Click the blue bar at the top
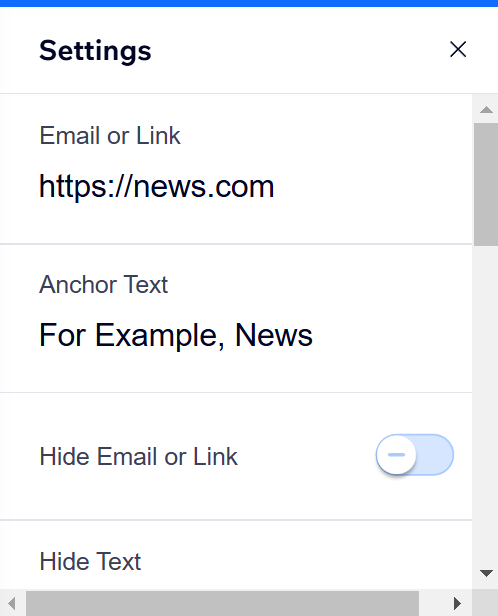 249,3
